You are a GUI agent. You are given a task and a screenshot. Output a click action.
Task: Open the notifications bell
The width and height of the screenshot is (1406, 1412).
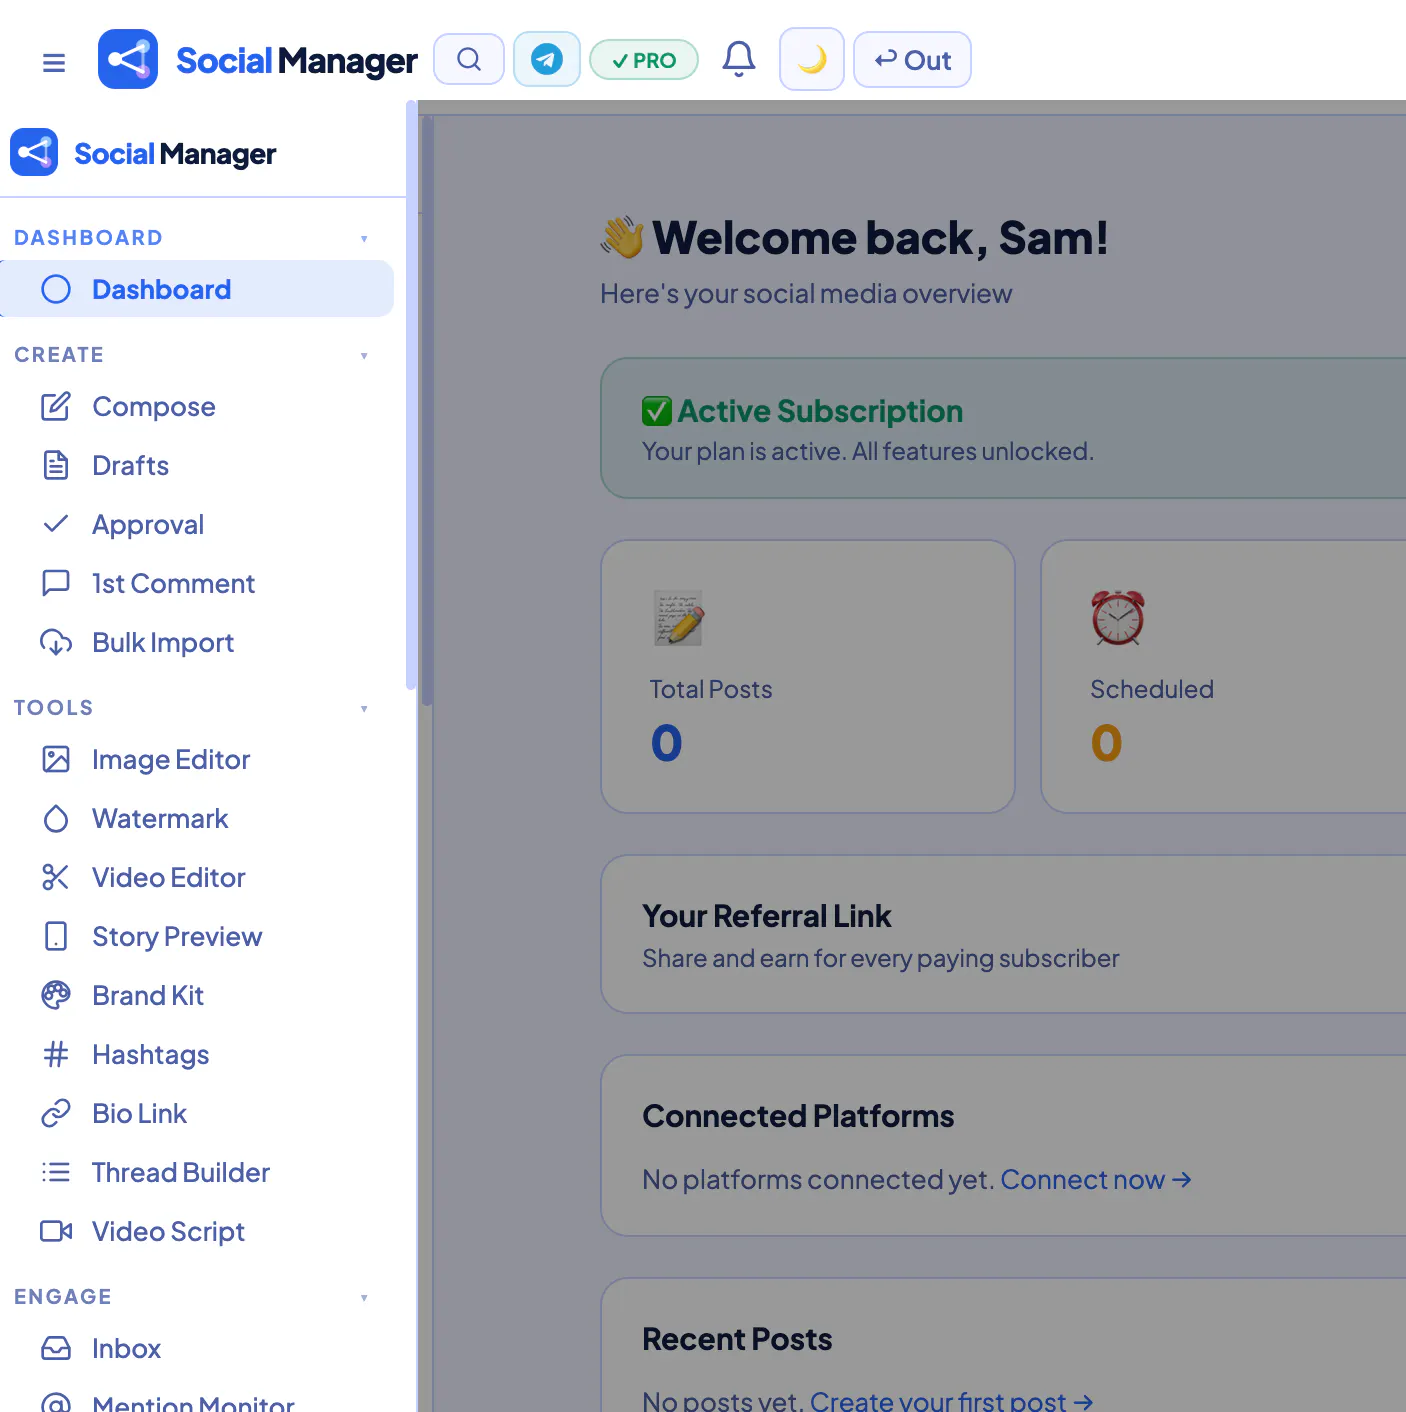[739, 59]
